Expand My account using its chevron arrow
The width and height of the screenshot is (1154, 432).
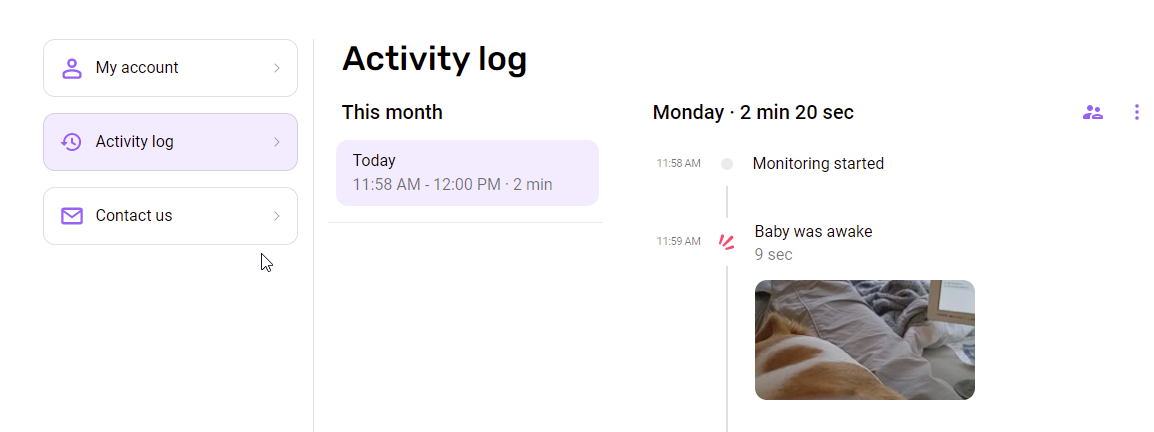[x=277, y=68]
